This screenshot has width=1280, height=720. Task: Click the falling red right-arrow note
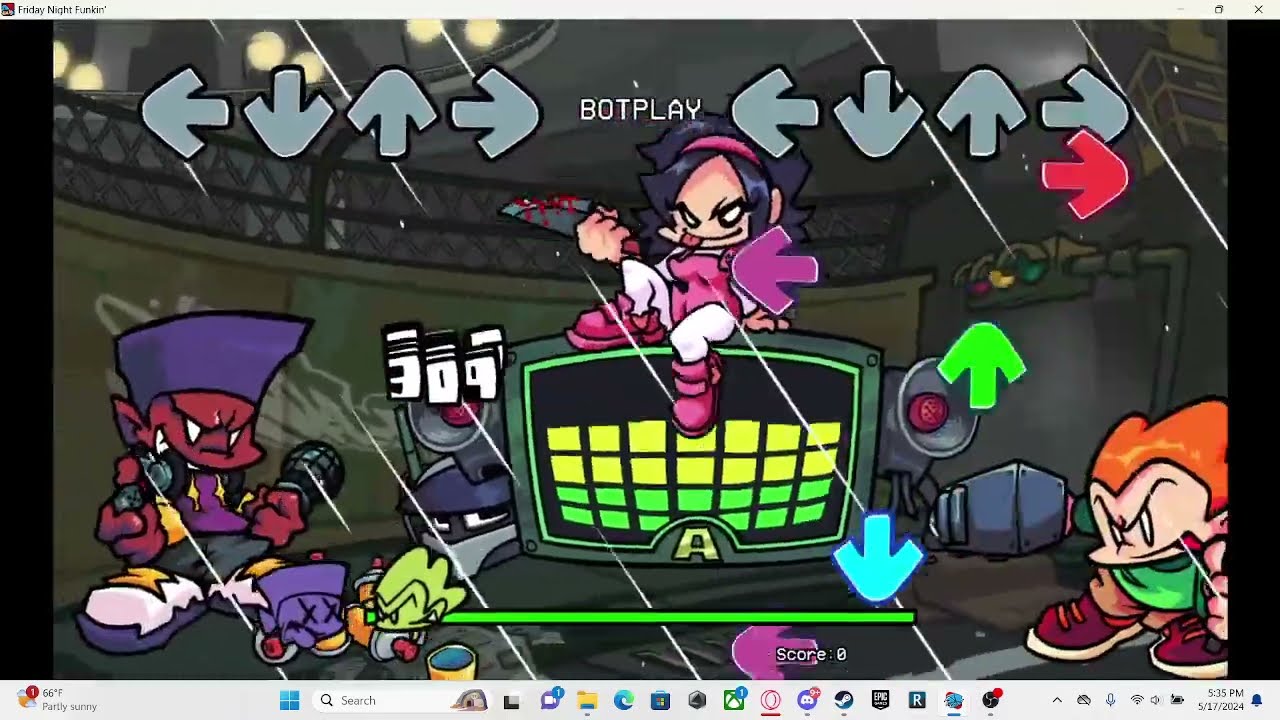point(1085,177)
